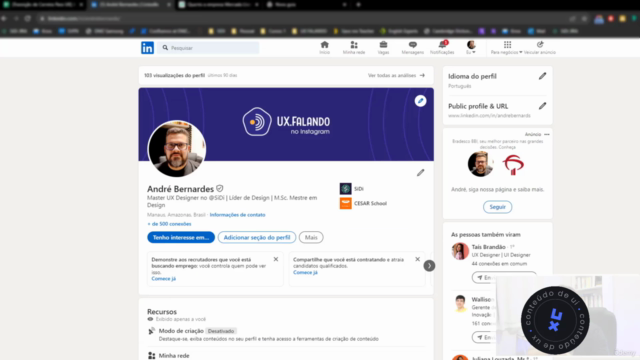
Task: Click the Pesquisar search field
Action: pos(209,48)
